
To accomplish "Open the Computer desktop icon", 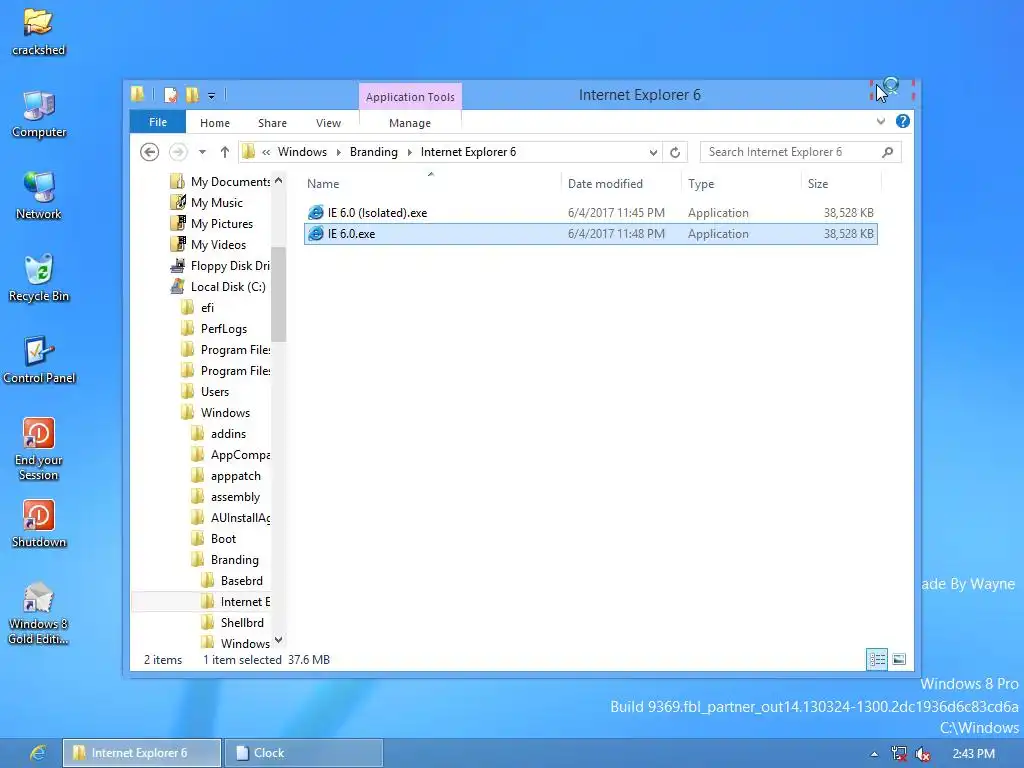I will 39,114.
